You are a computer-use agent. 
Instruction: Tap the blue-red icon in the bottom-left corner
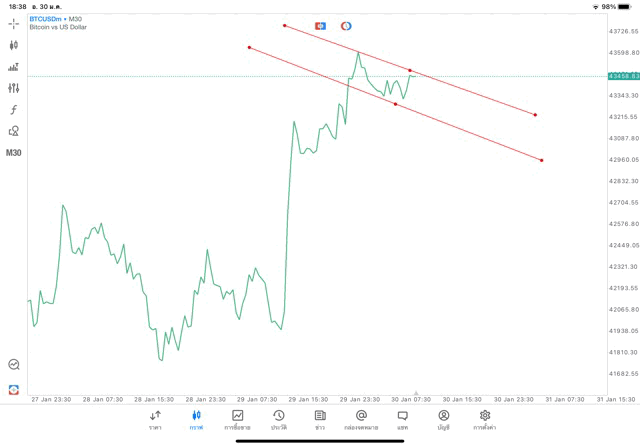coord(14,389)
